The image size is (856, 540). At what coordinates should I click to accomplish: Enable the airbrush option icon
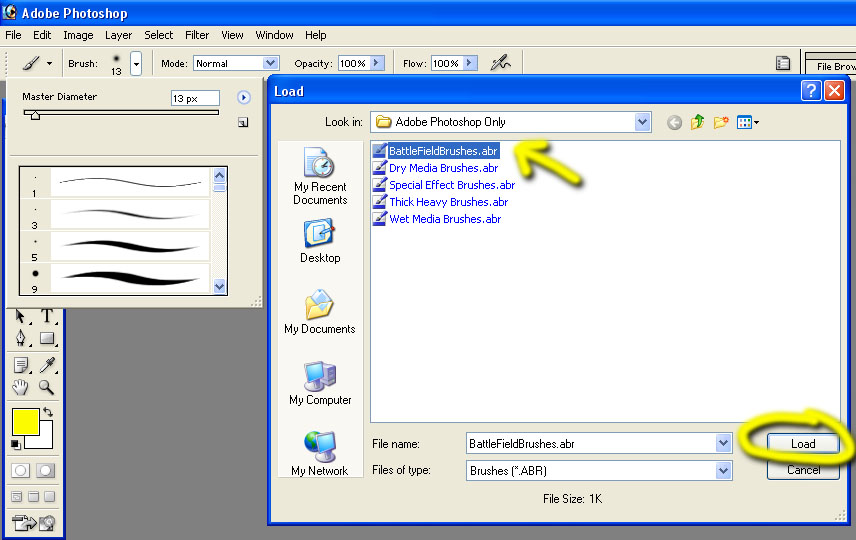pos(500,63)
